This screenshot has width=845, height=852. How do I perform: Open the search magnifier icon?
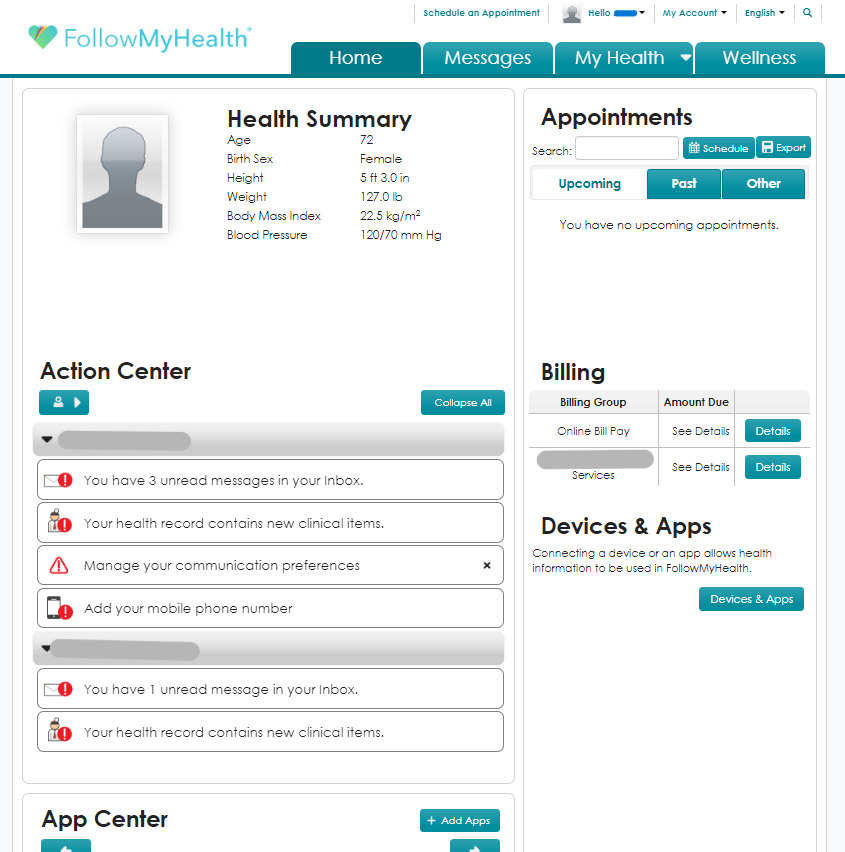tap(808, 13)
